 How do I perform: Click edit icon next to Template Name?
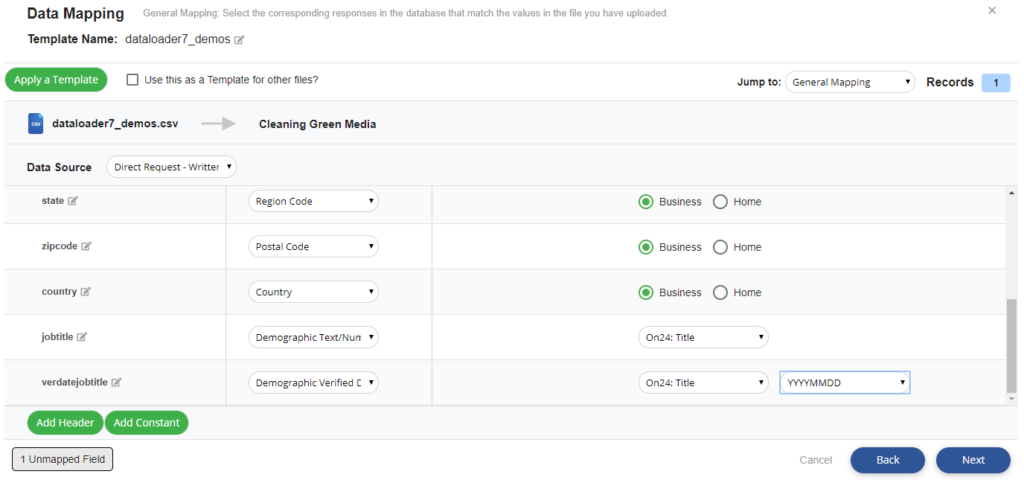239,40
